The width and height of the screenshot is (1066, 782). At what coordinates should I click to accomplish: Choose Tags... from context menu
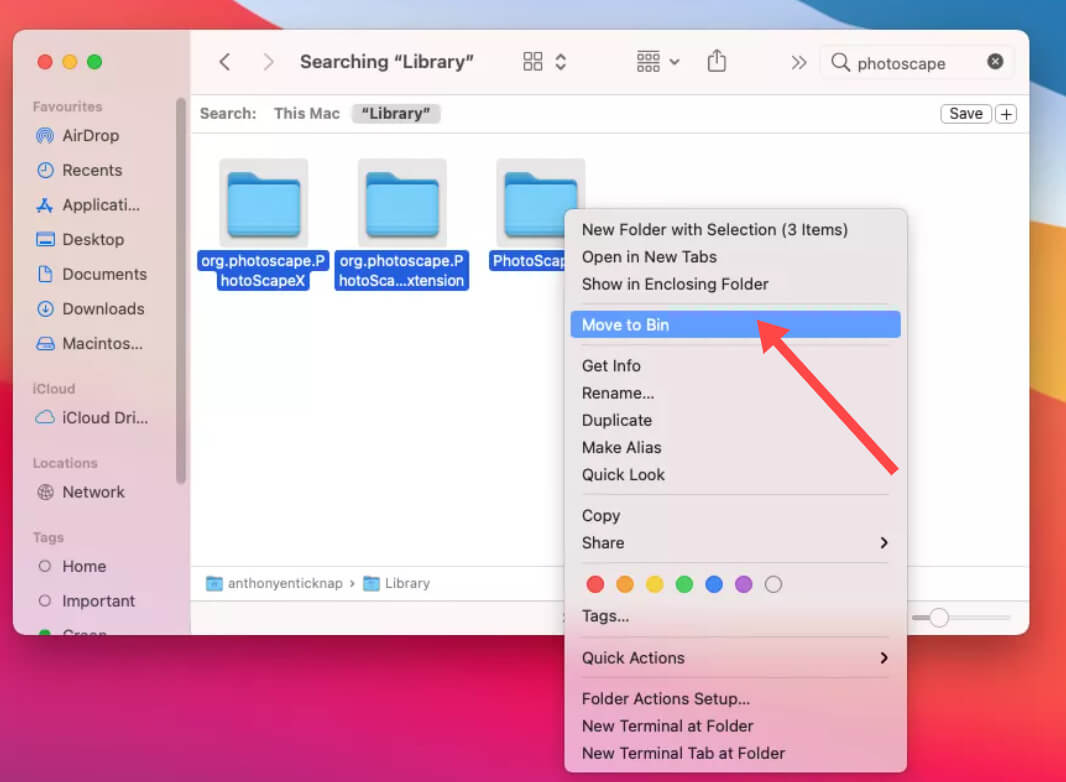point(736,615)
